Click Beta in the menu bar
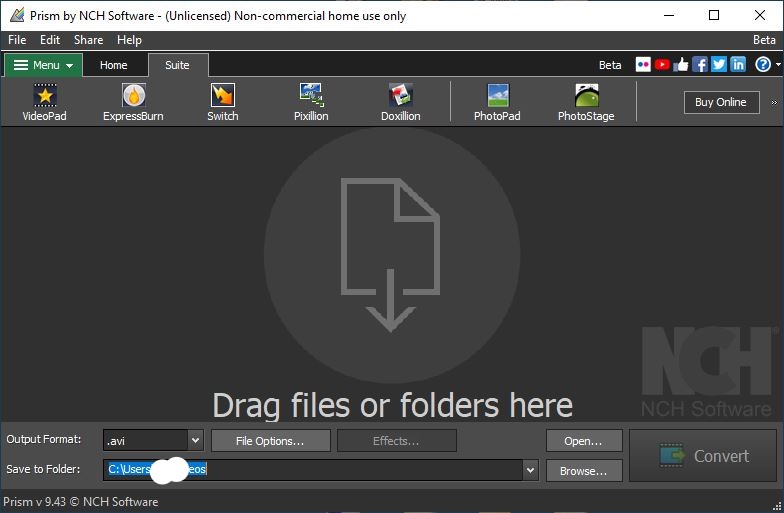 tap(764, 40)
